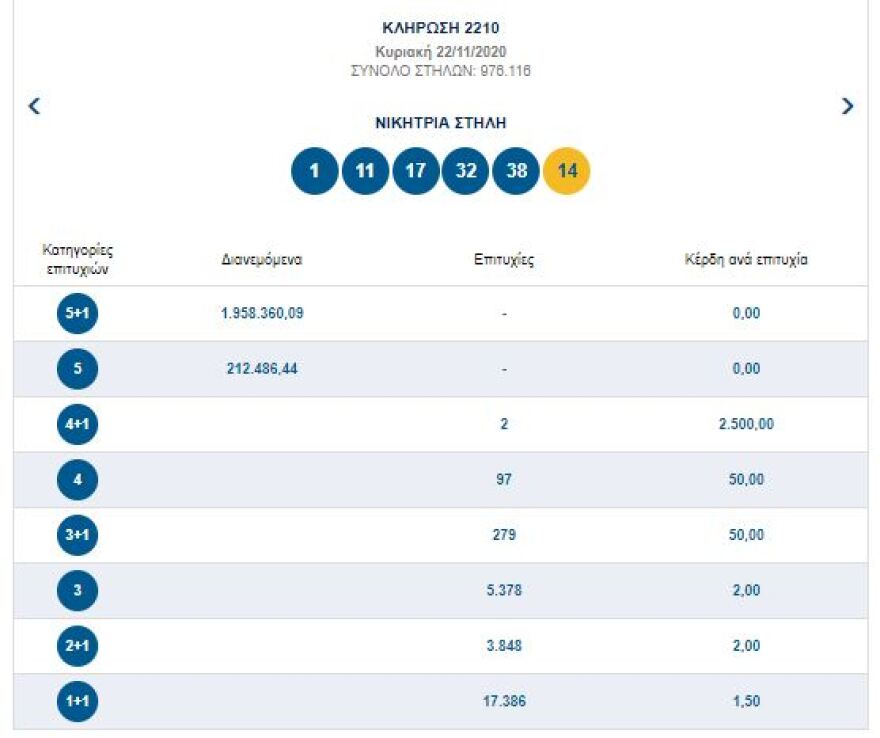Click the yellow Joker number 14 ball
This screenshot has height=738, width=880.
click(x=566, y=170)
